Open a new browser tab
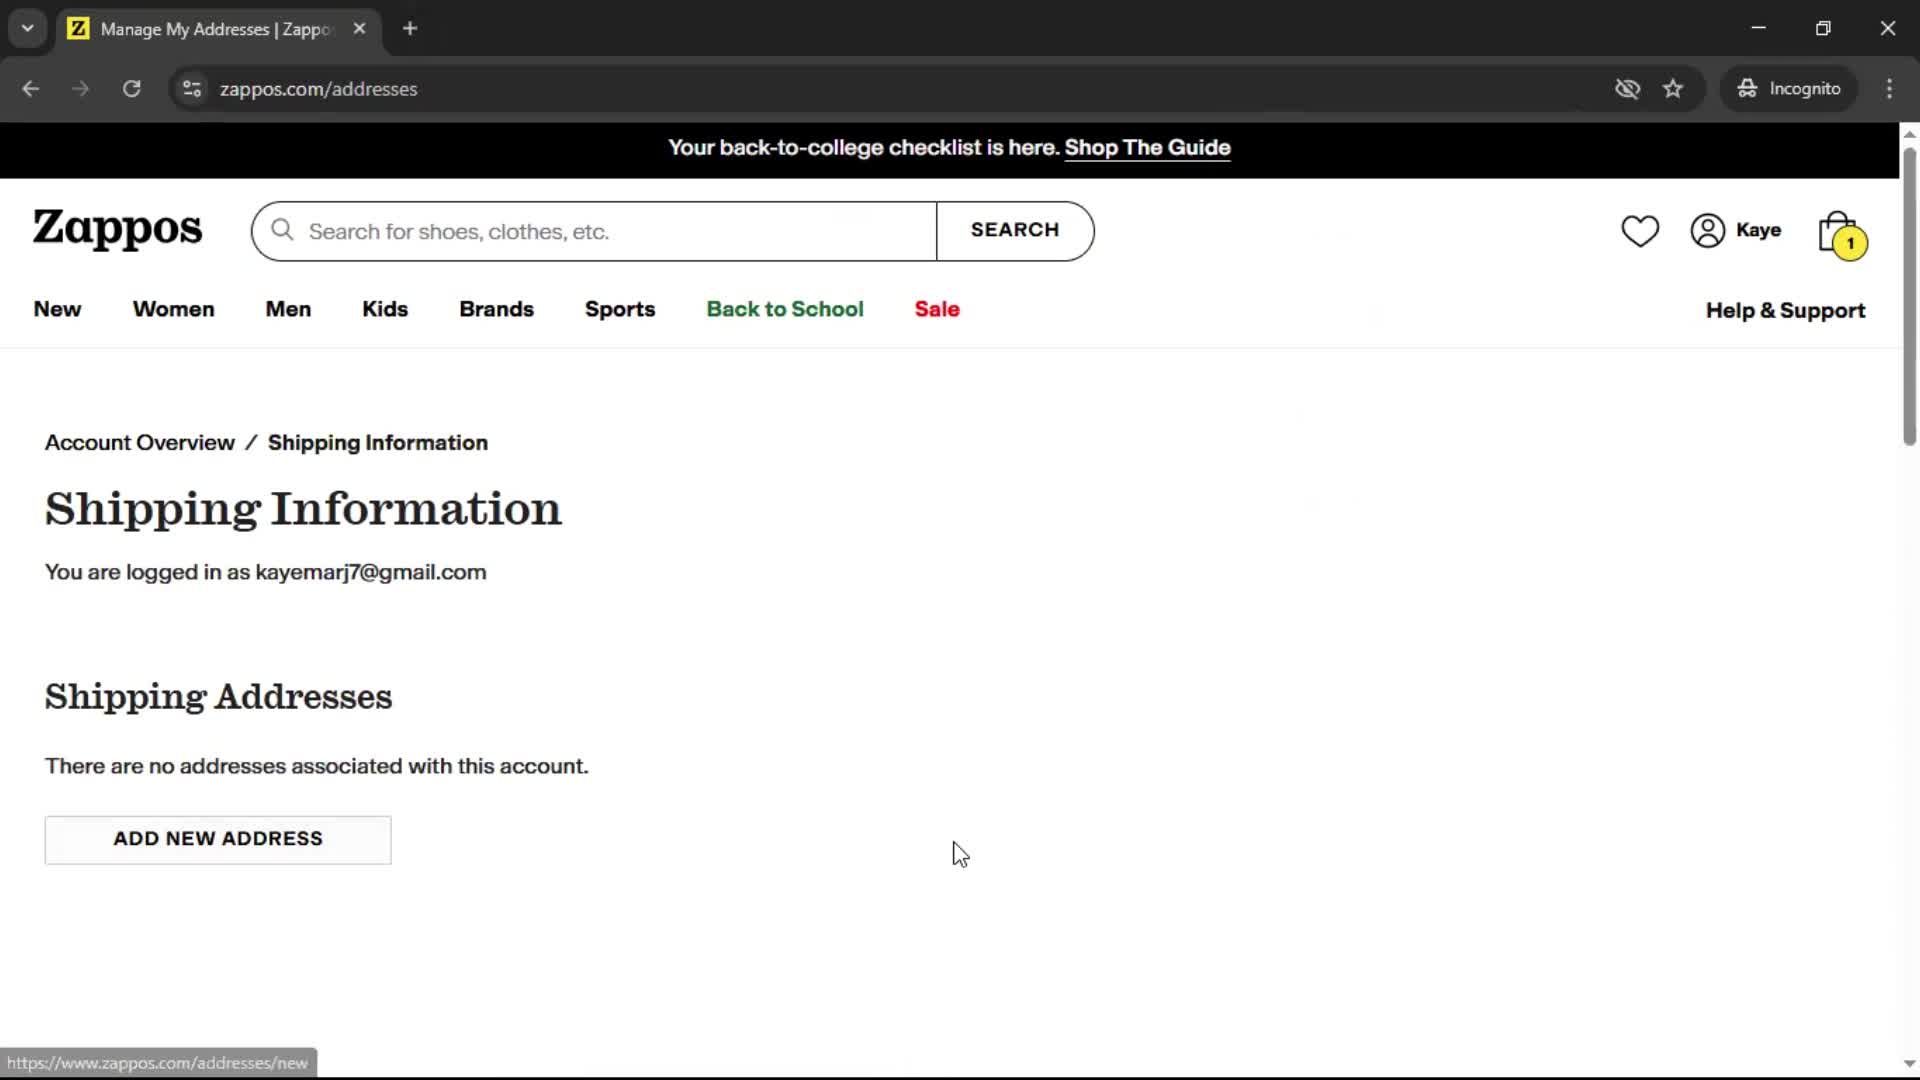Image resolution: width=1920 pixels, height=1080 pixels. coord(410,29)
